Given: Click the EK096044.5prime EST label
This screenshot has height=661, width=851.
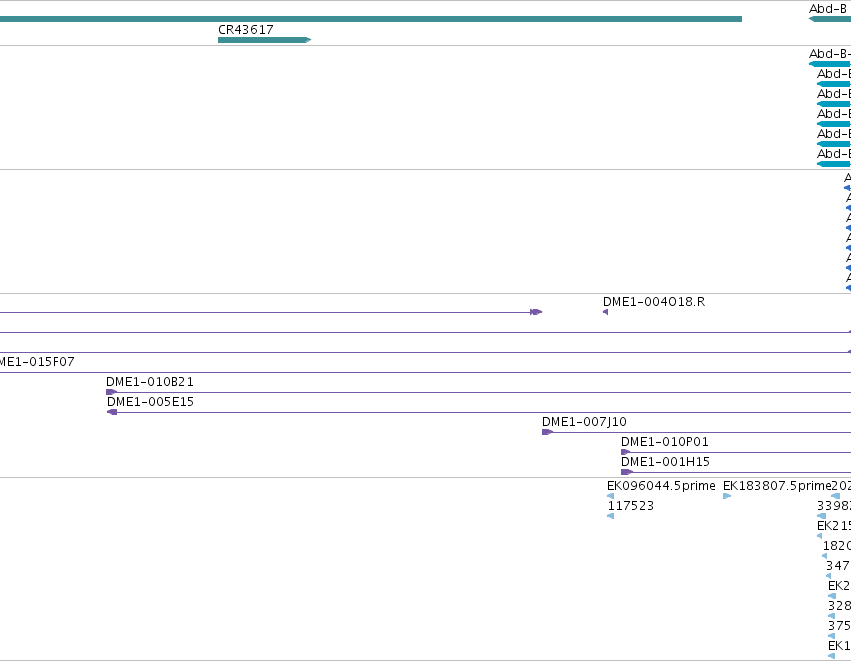Looking at the screenshot, I should pos(661,486).
